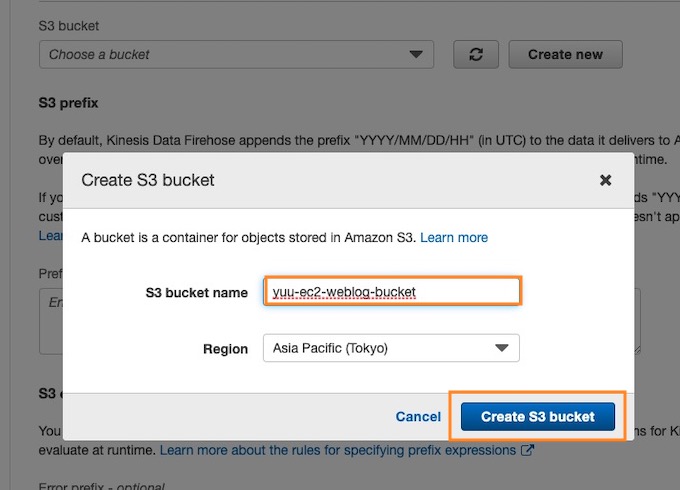Image resolution: width=680 pixels, height=490 pixels.
Task: Open the Choose a bucket combo box
Action: (236, 55)
